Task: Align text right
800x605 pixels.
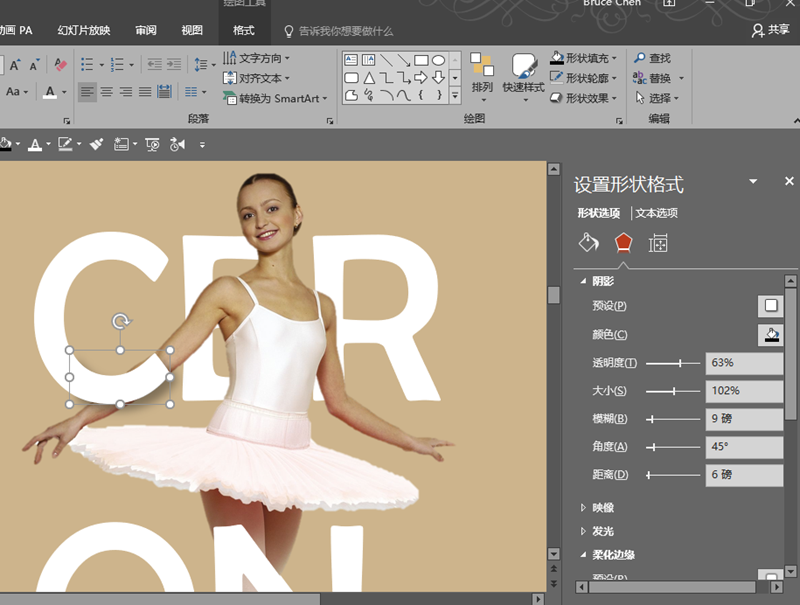Action: coord(126,92)
